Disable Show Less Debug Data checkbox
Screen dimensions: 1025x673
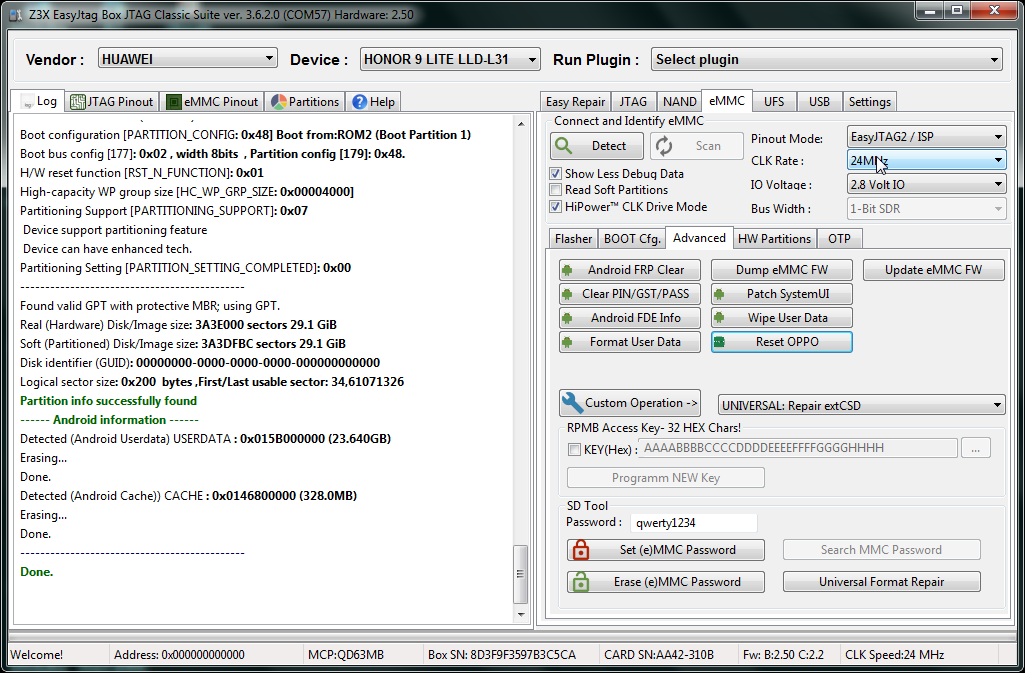pyautogui.click(x=556, y=174)
